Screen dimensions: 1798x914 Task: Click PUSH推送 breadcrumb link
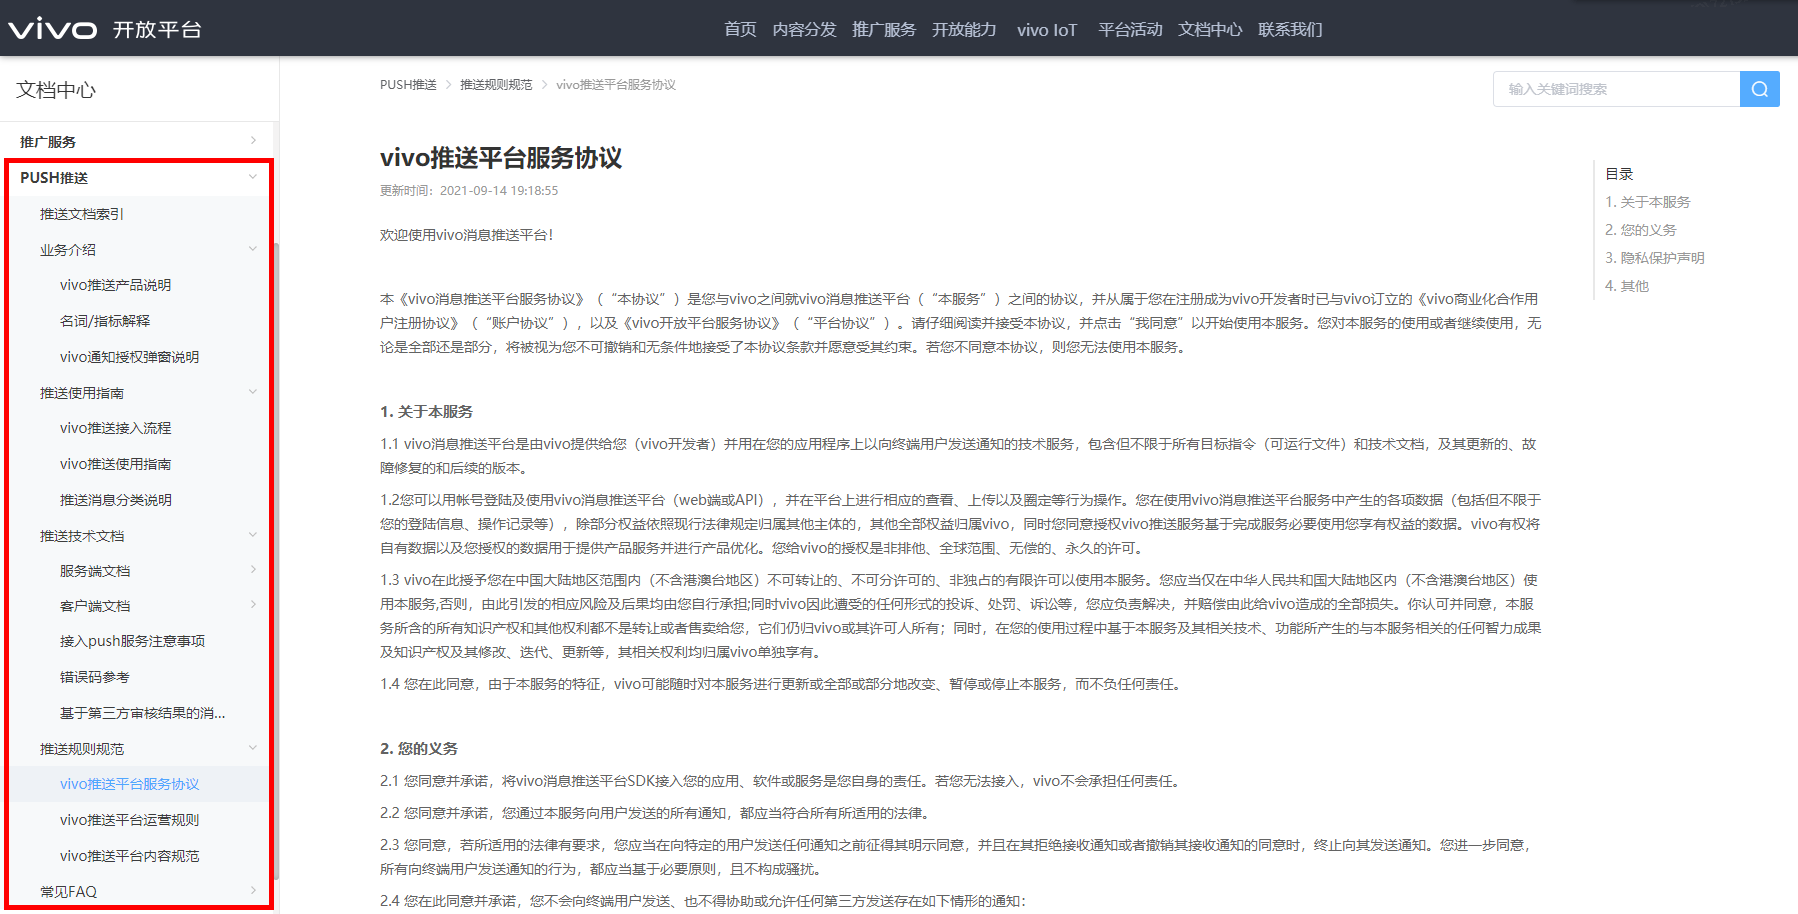(408, 85)
